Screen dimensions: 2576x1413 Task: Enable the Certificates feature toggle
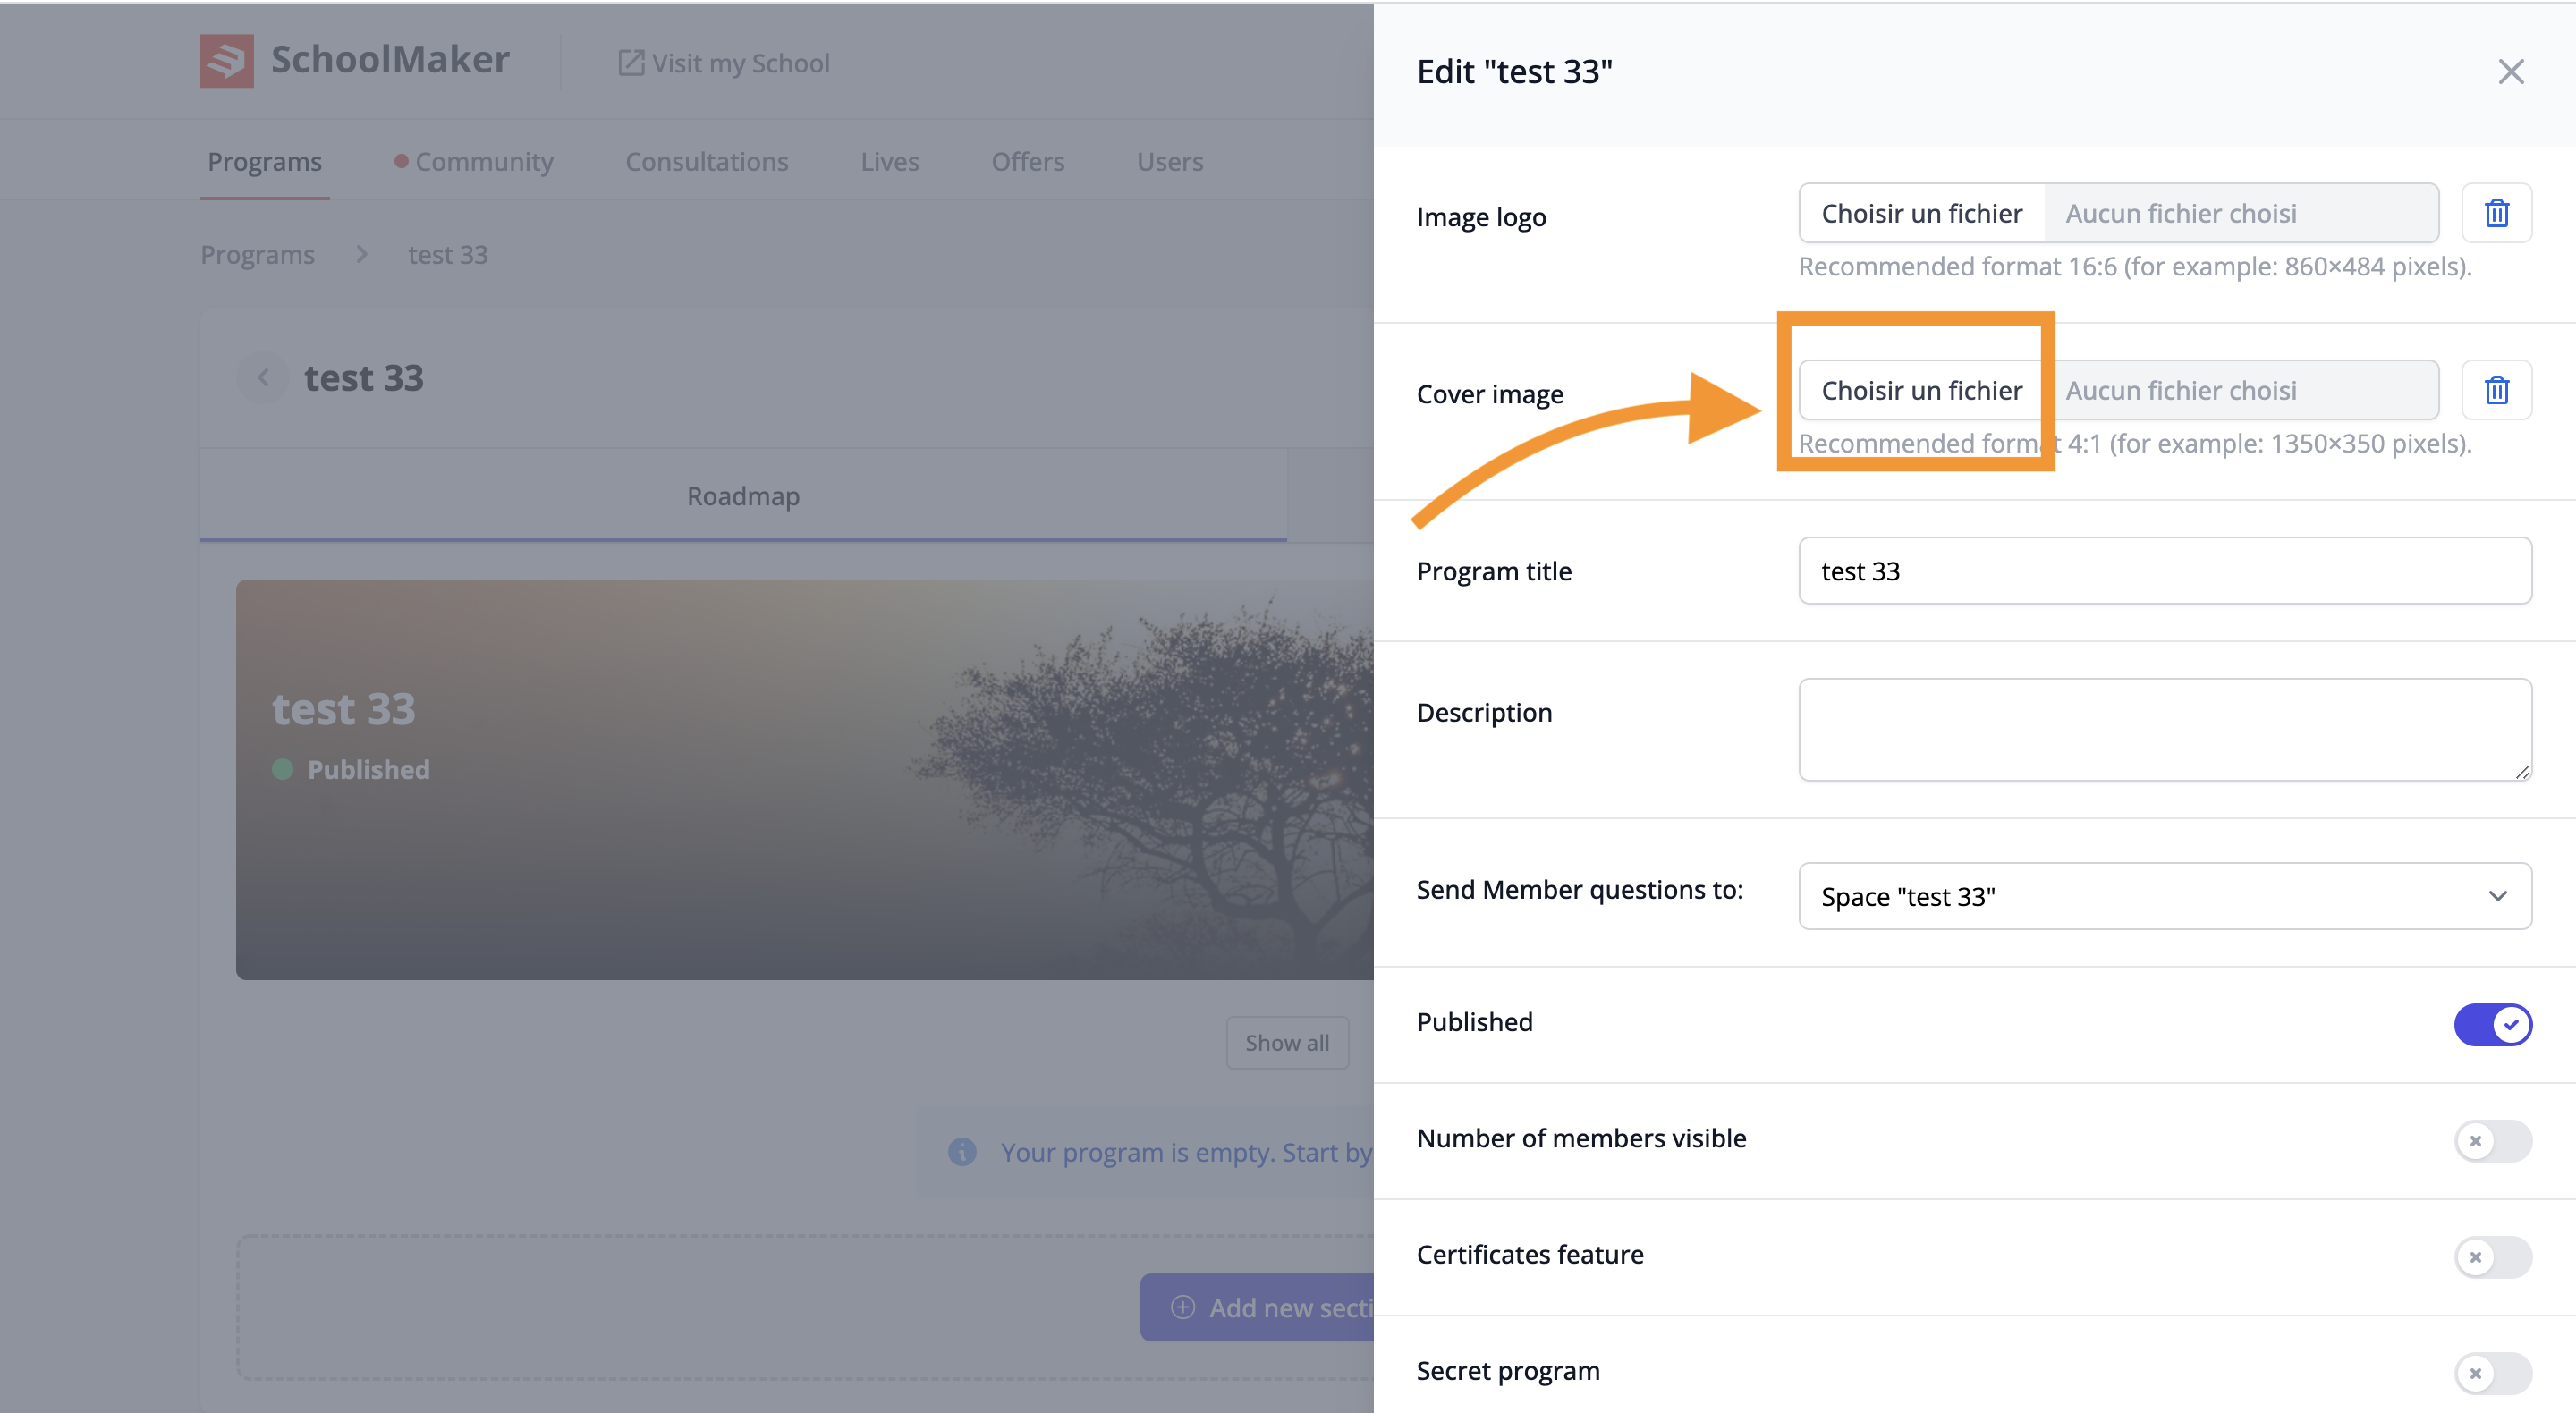2492,1256
